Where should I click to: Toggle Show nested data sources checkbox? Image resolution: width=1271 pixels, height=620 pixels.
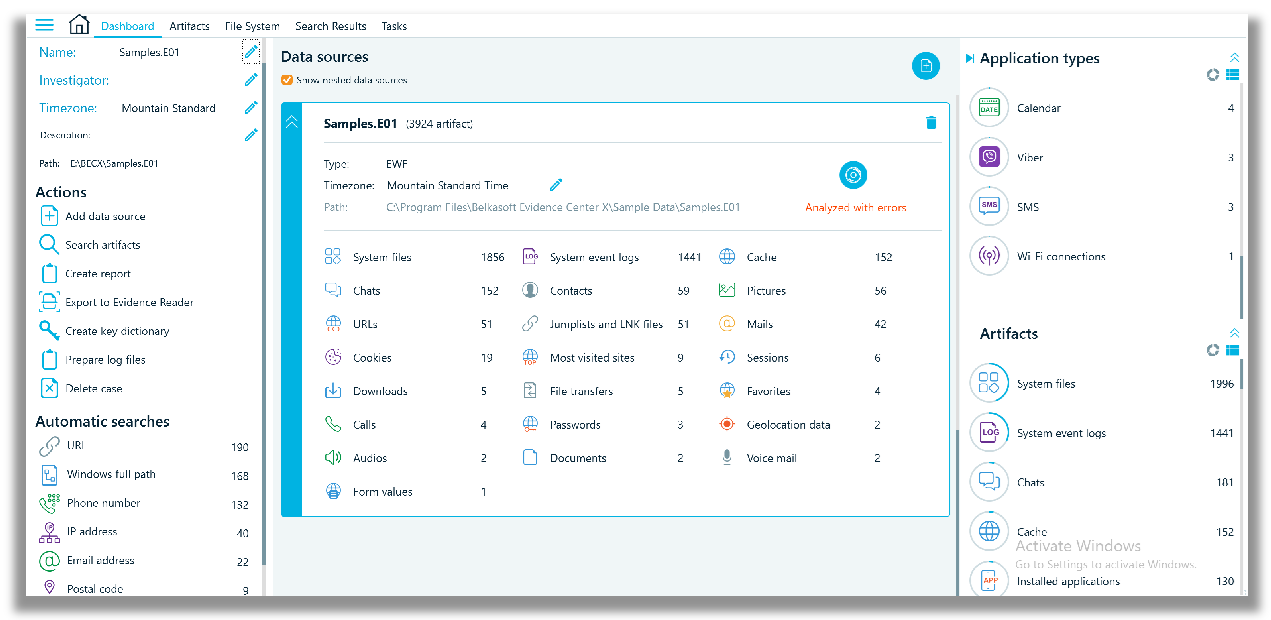pos(287,80)
